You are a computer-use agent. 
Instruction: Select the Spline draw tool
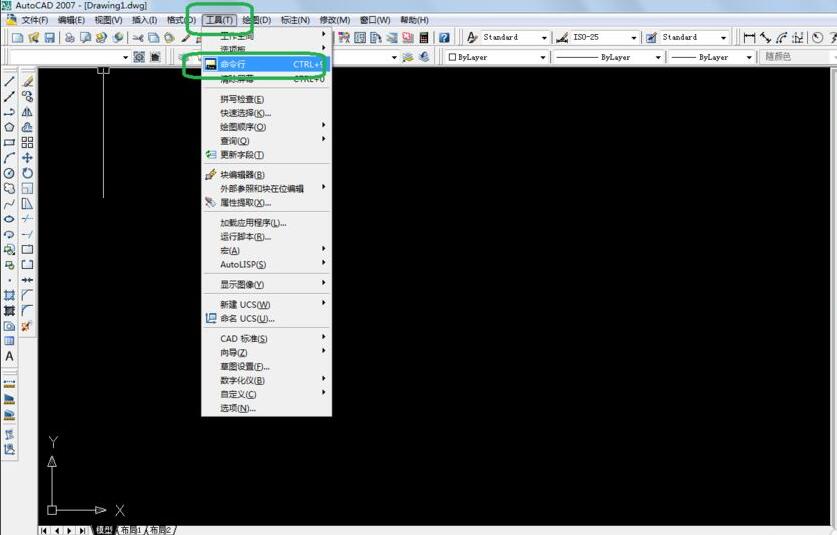(9, 204)
